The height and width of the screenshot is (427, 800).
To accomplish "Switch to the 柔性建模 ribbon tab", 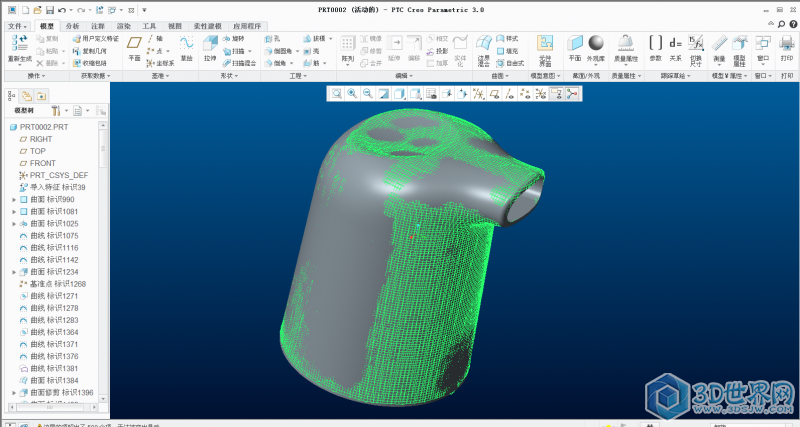I will pyautogui.click(x=207, y=26).
